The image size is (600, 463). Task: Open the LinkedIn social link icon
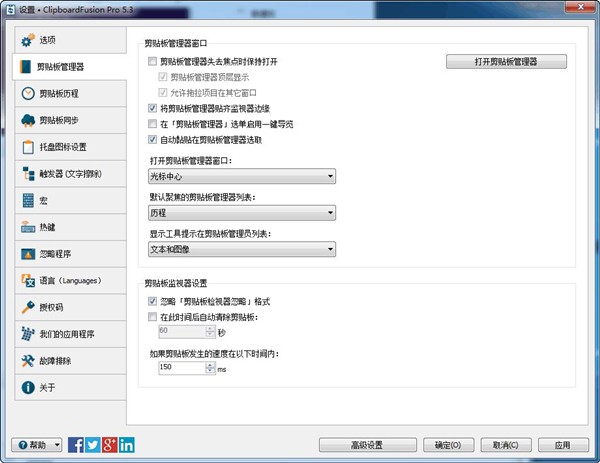click(126, 445)
